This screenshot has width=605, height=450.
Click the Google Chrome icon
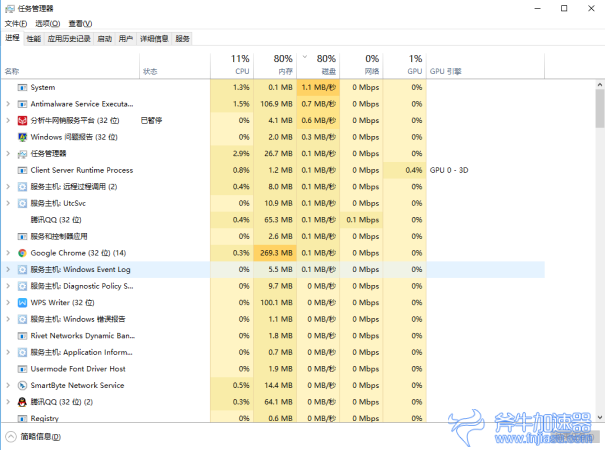22,253
